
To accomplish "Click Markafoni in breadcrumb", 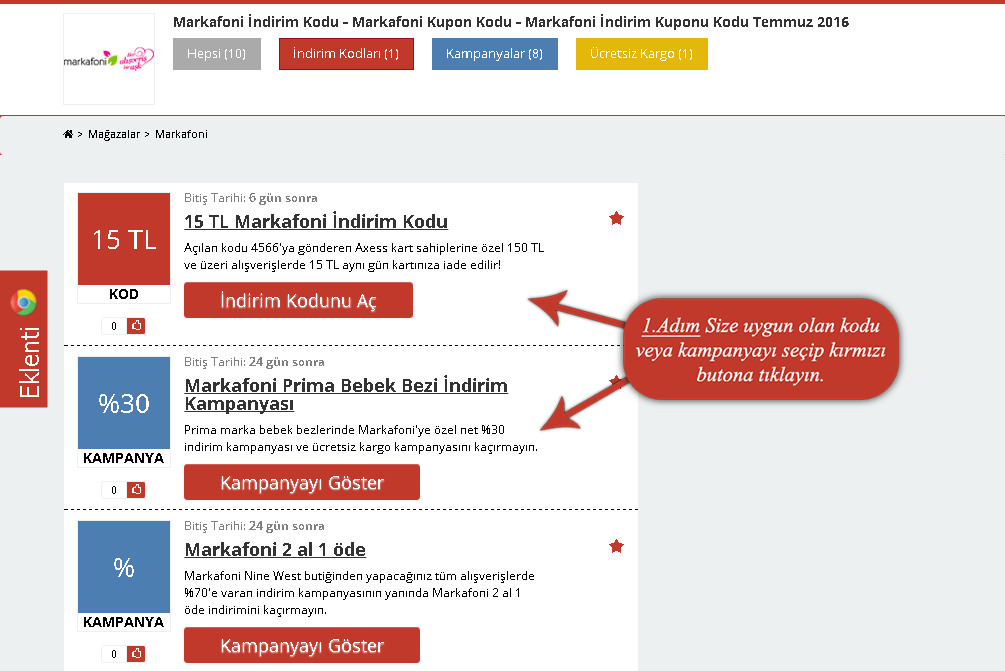I will (x=181, y=134).
